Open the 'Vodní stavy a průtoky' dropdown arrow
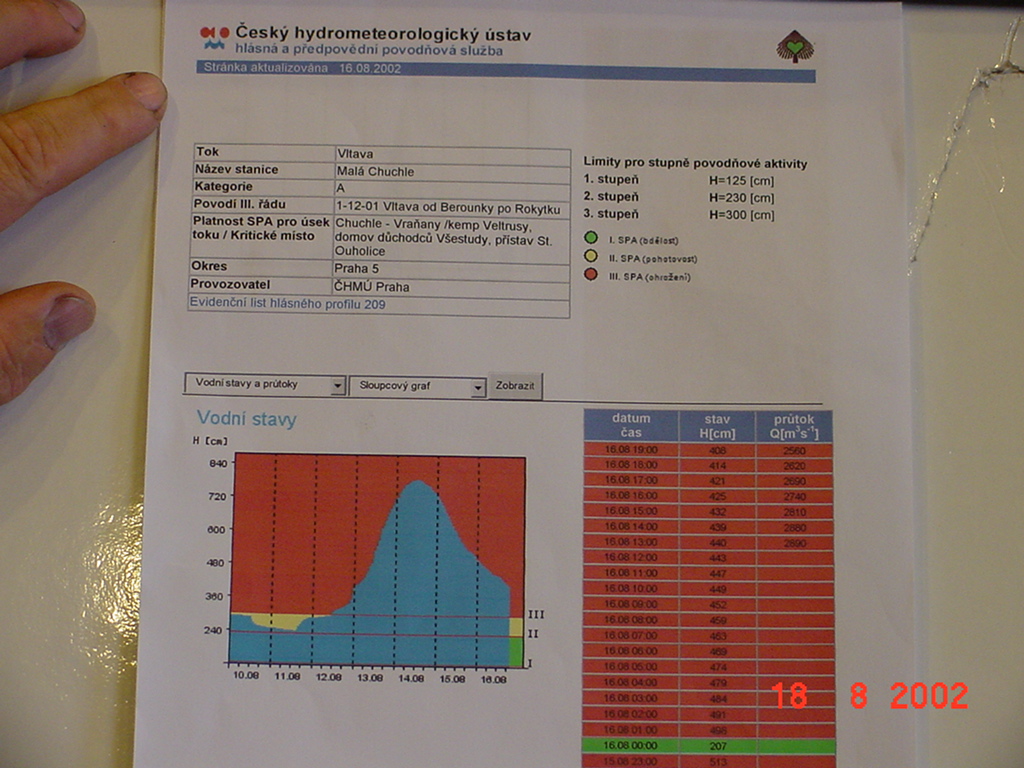 click(x=338, y=386)
